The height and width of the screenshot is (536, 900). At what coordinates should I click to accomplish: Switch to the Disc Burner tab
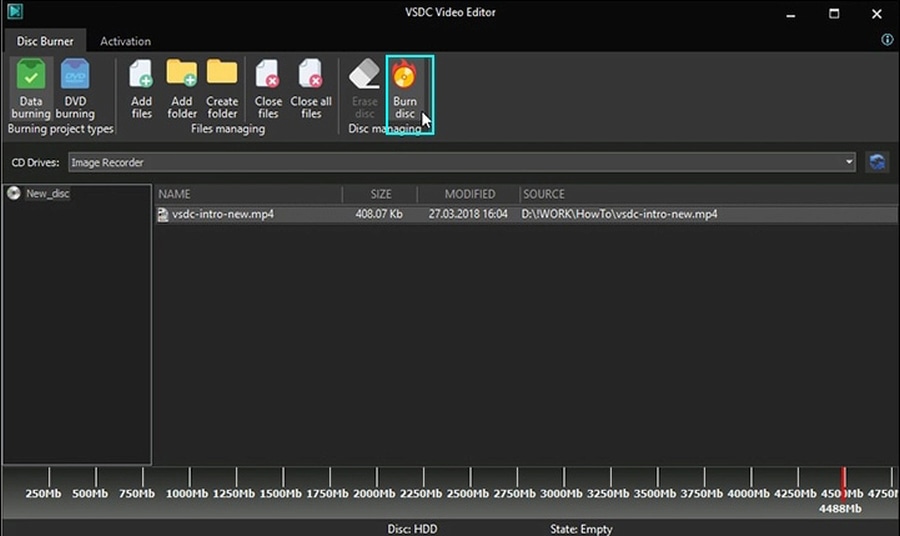(x=45, y=41)
